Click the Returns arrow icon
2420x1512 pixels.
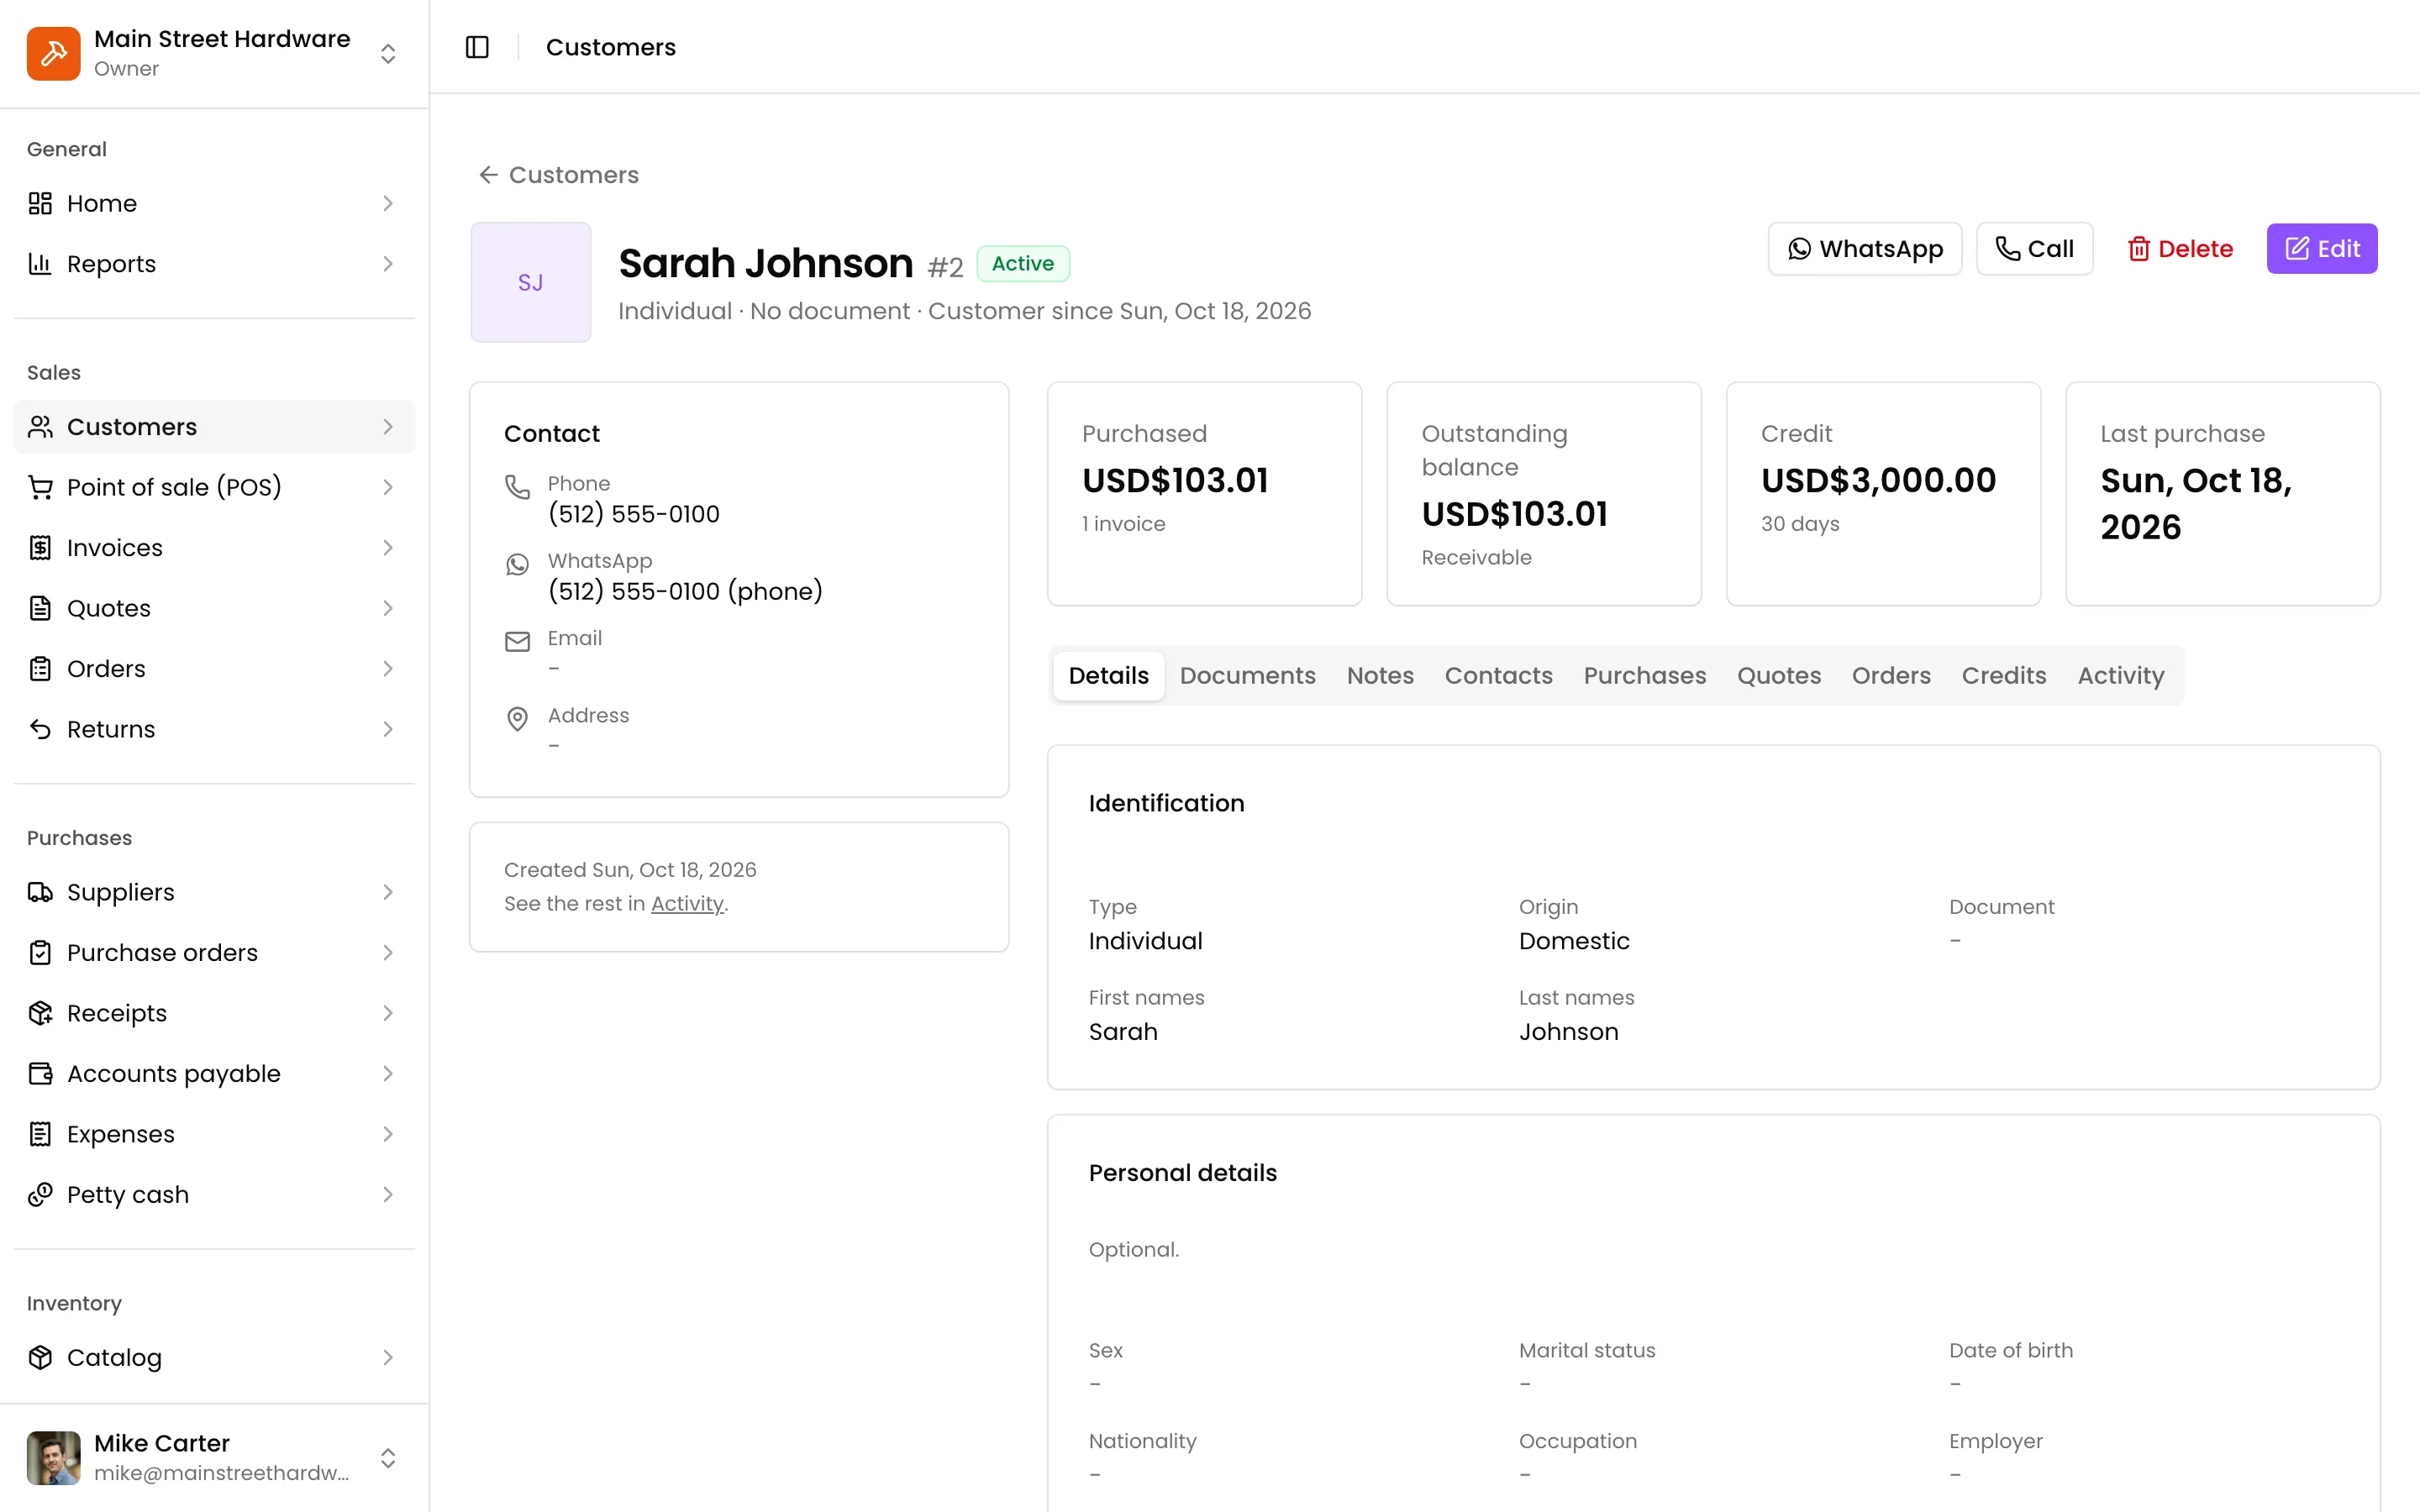[40, 729]
